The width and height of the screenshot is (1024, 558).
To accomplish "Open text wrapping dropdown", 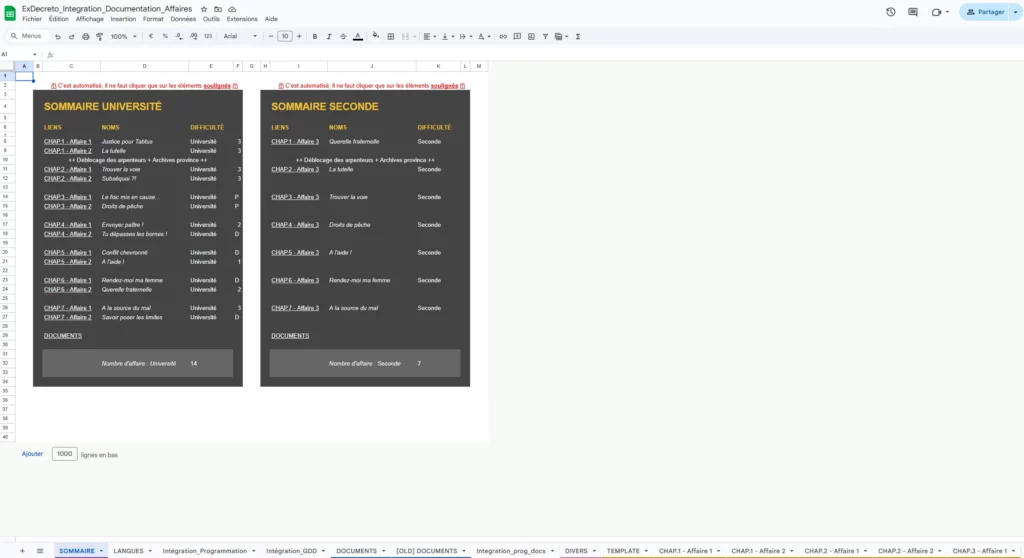I will [x=466, y=37].
